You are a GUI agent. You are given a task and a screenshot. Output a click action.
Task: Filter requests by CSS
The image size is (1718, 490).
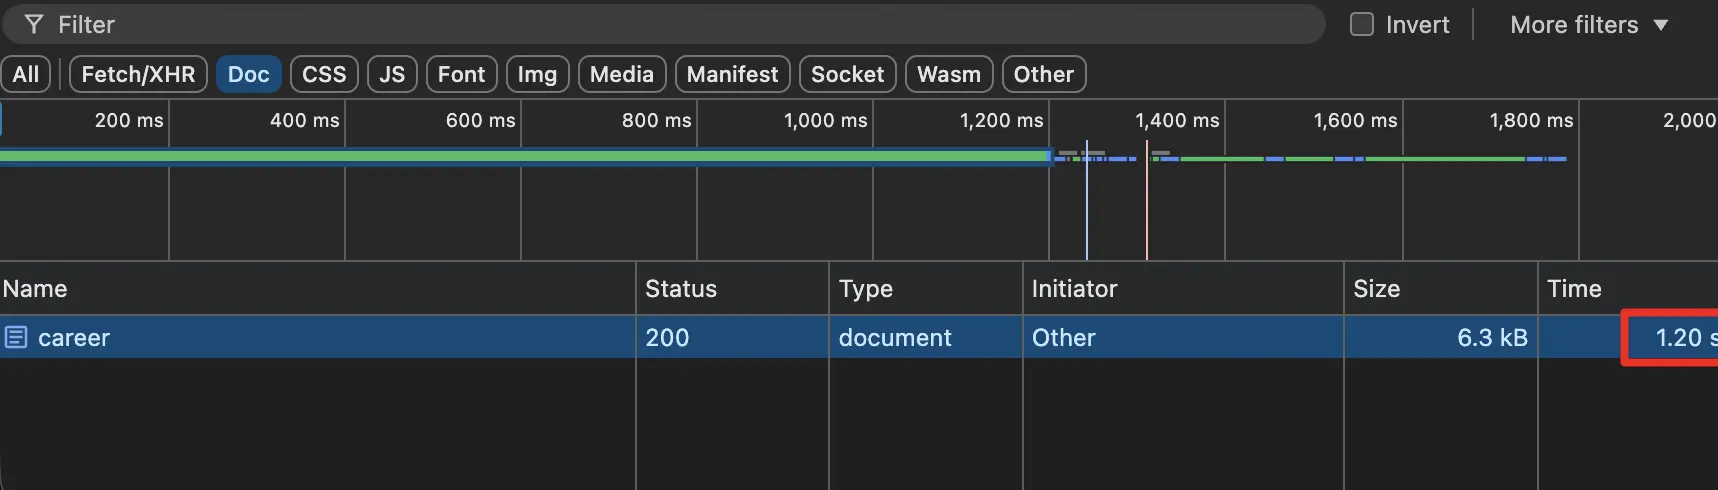click(x=324, y=74)
